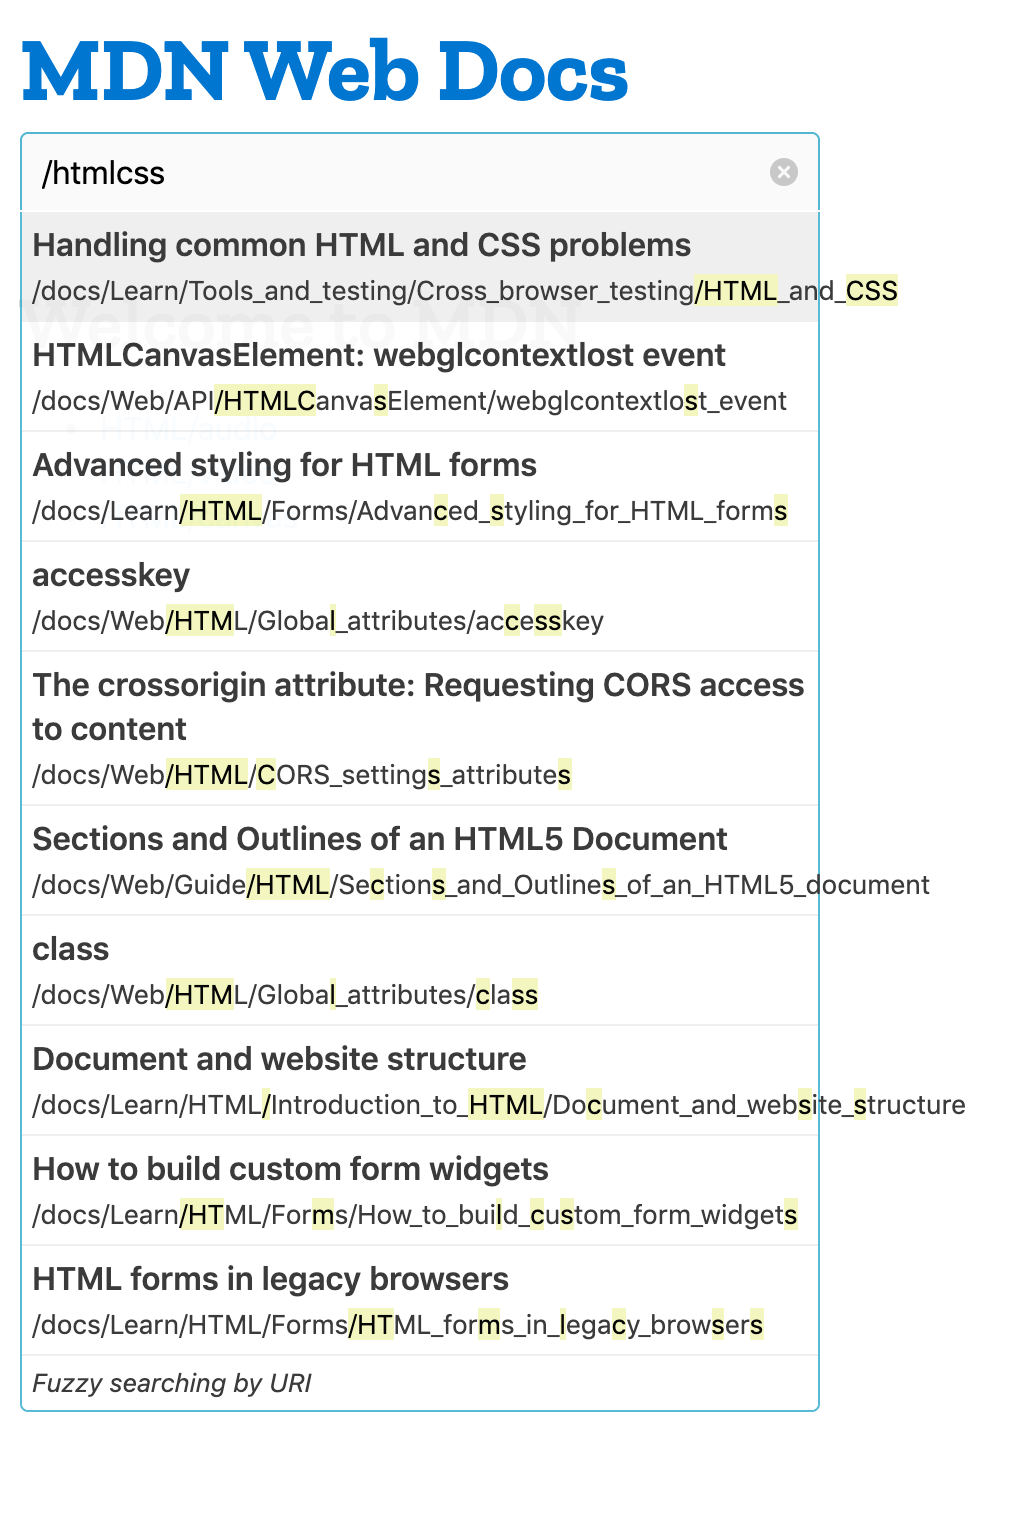
Task: Click inside the search input showing /htmlcss
Action: (300, 172)
